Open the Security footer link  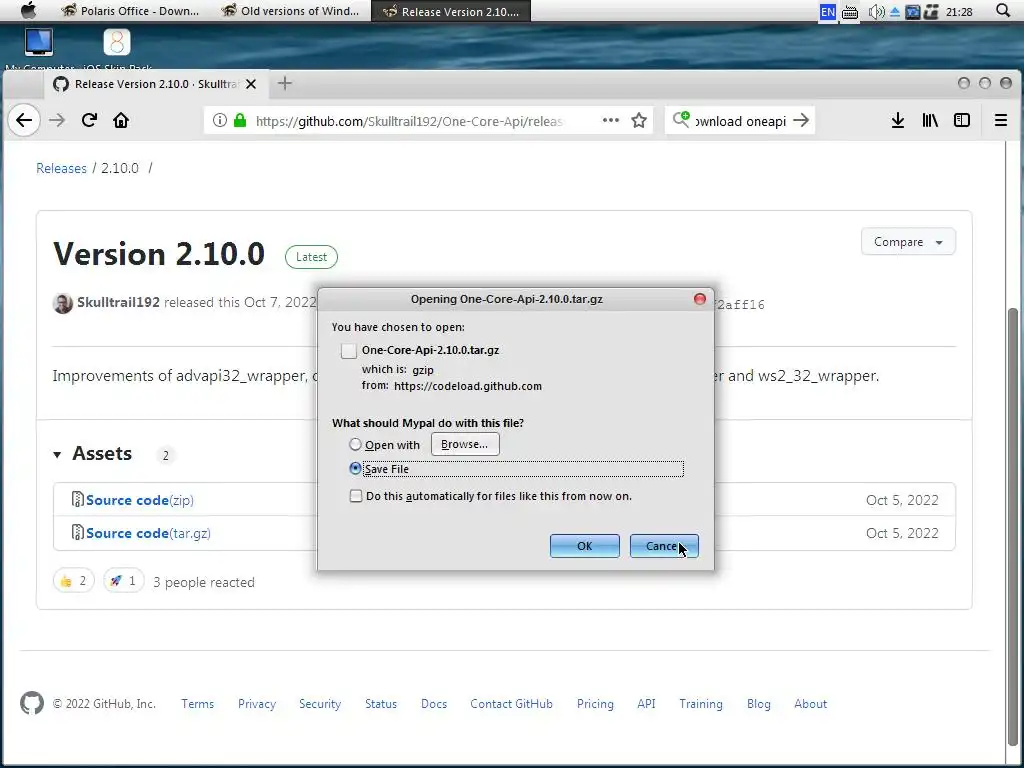point(320,703)
